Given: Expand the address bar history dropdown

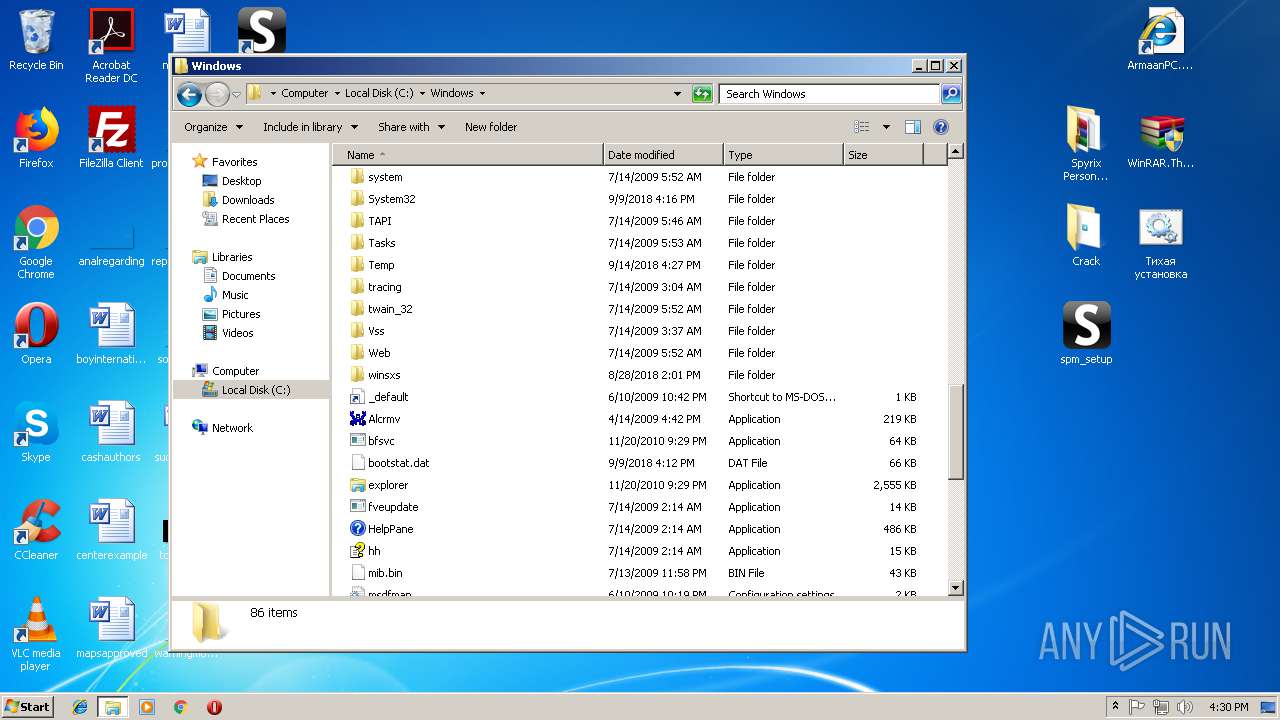Looking at the screenshot, I should (678, 94).
